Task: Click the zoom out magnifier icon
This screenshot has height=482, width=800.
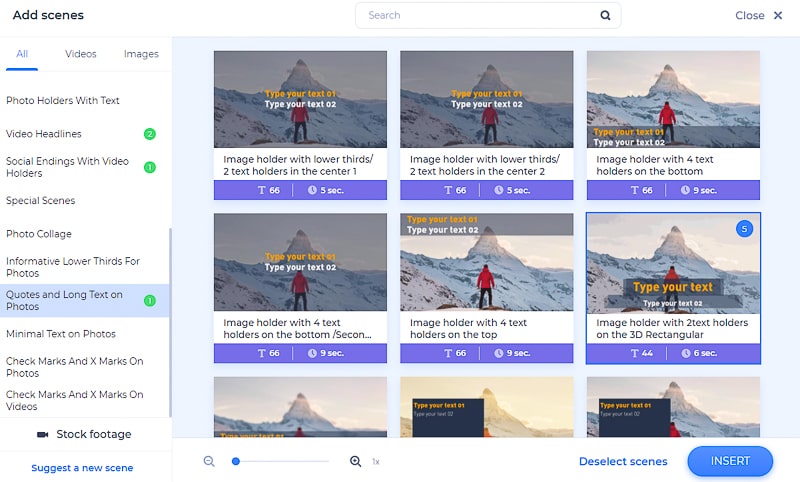Action: pyautogui.click(x=209, y=461)
